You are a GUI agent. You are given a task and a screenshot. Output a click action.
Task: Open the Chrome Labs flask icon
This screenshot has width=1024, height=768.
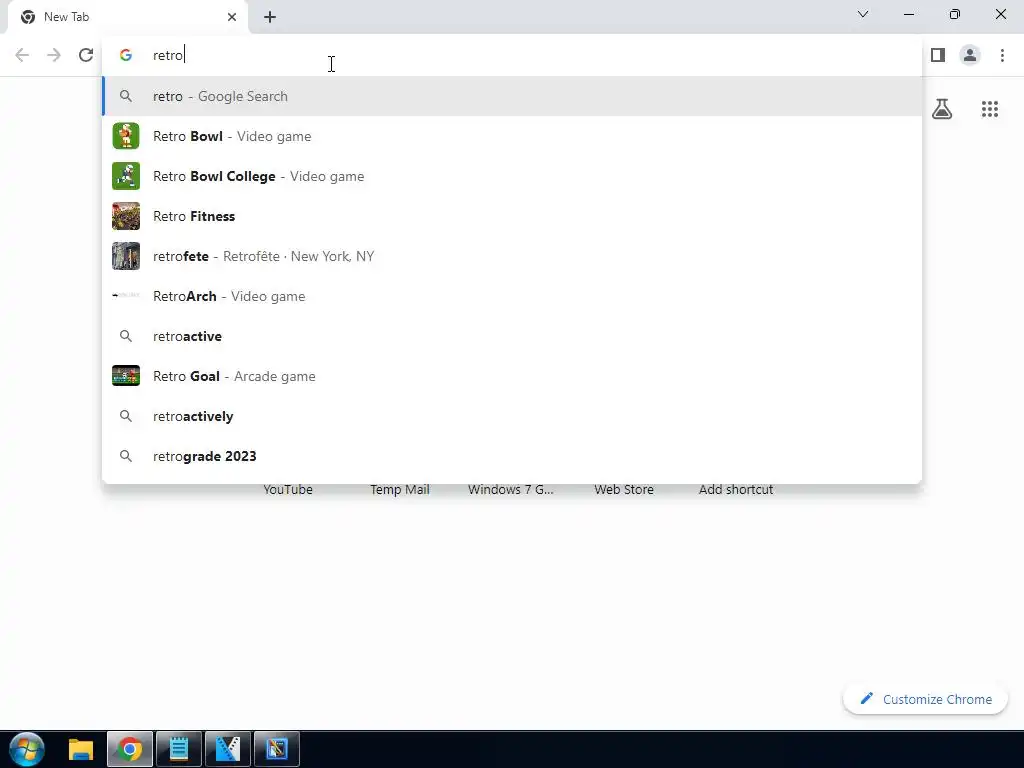click(942, 109)
